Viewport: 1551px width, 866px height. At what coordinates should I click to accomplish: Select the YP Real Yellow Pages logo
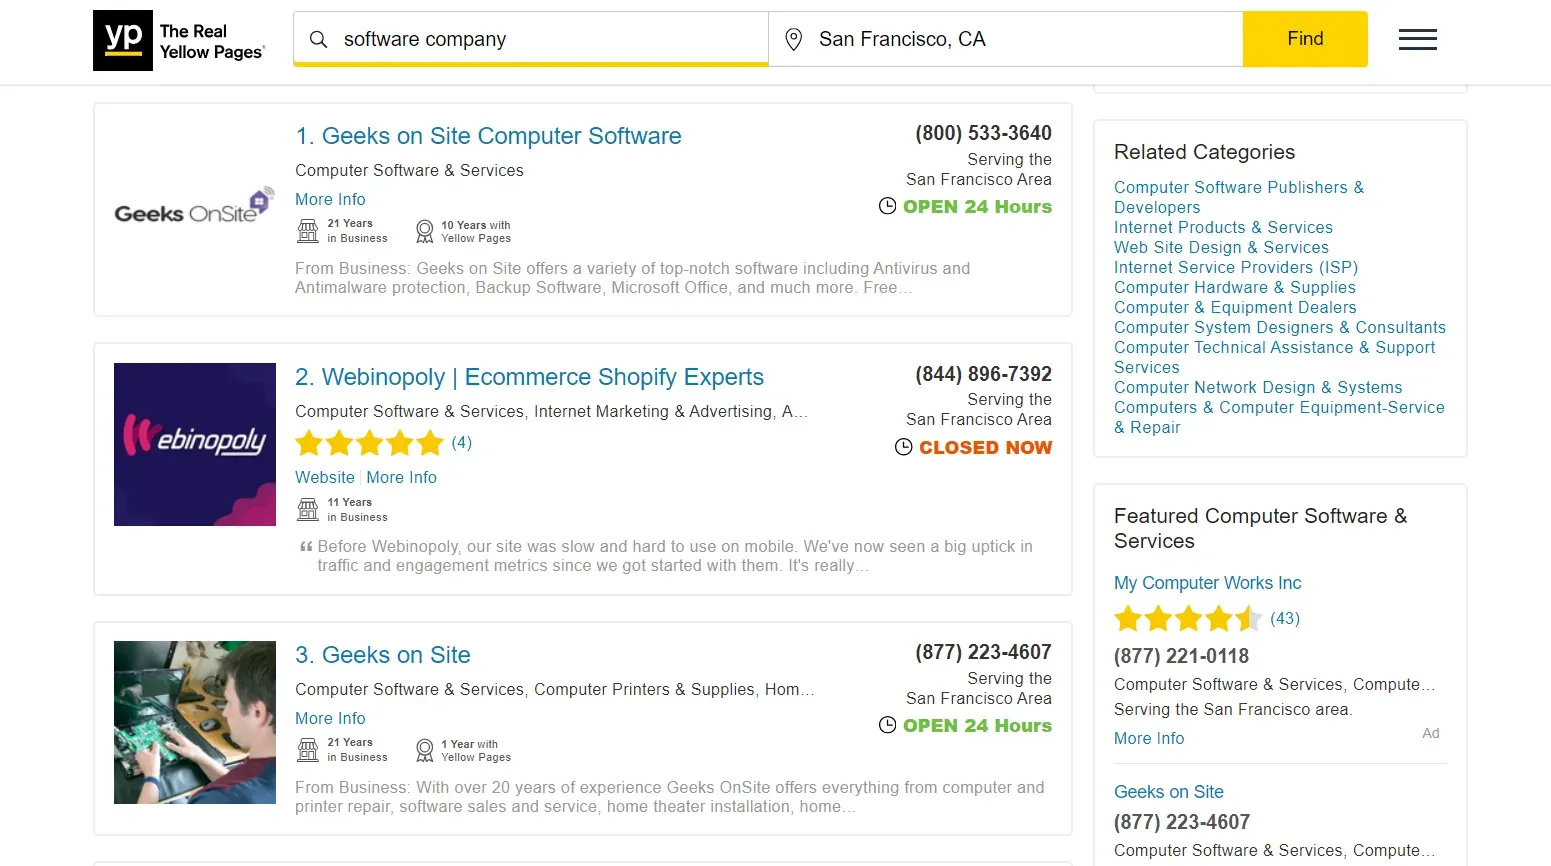[x=179, y=41]
